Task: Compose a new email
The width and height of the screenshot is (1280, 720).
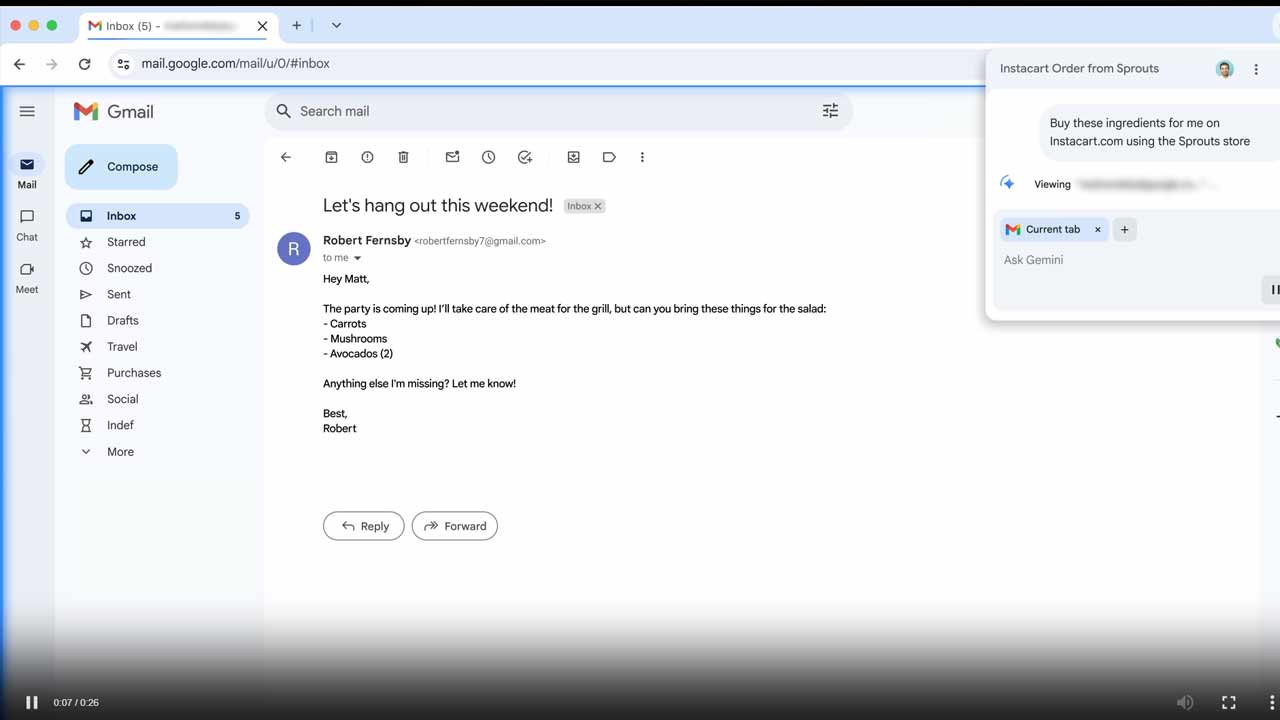Action: click(x=121, y=167)
